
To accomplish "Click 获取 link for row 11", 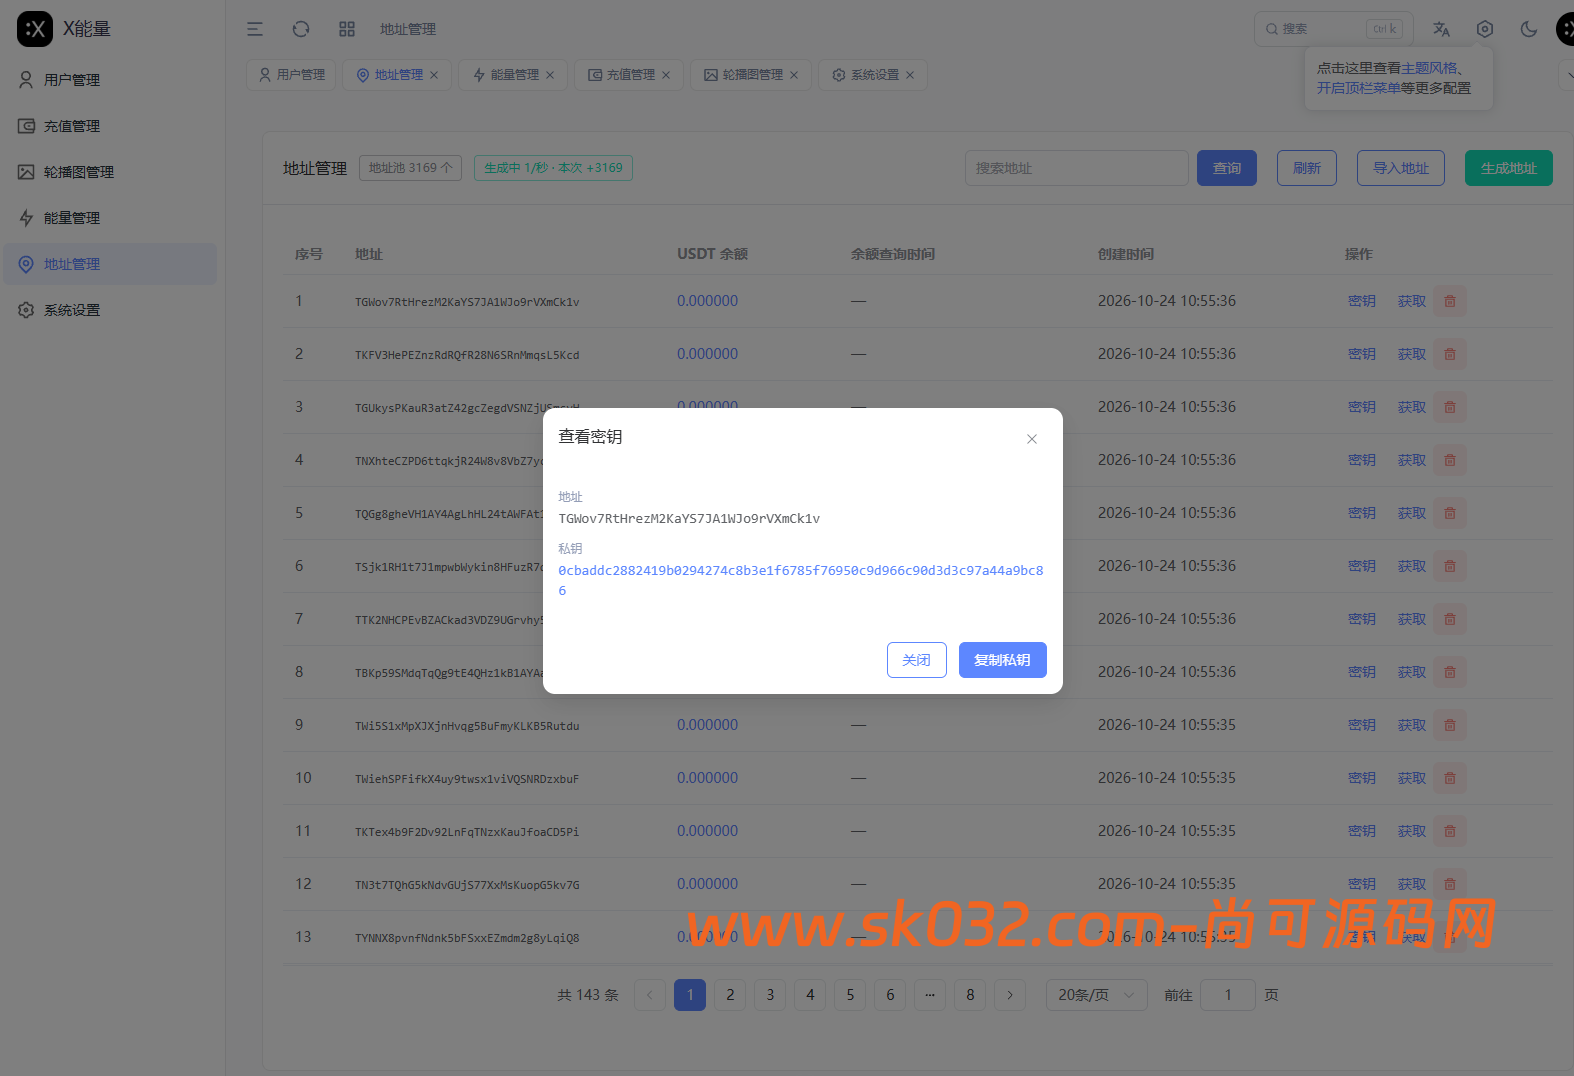I will (x=1412, y=831).
